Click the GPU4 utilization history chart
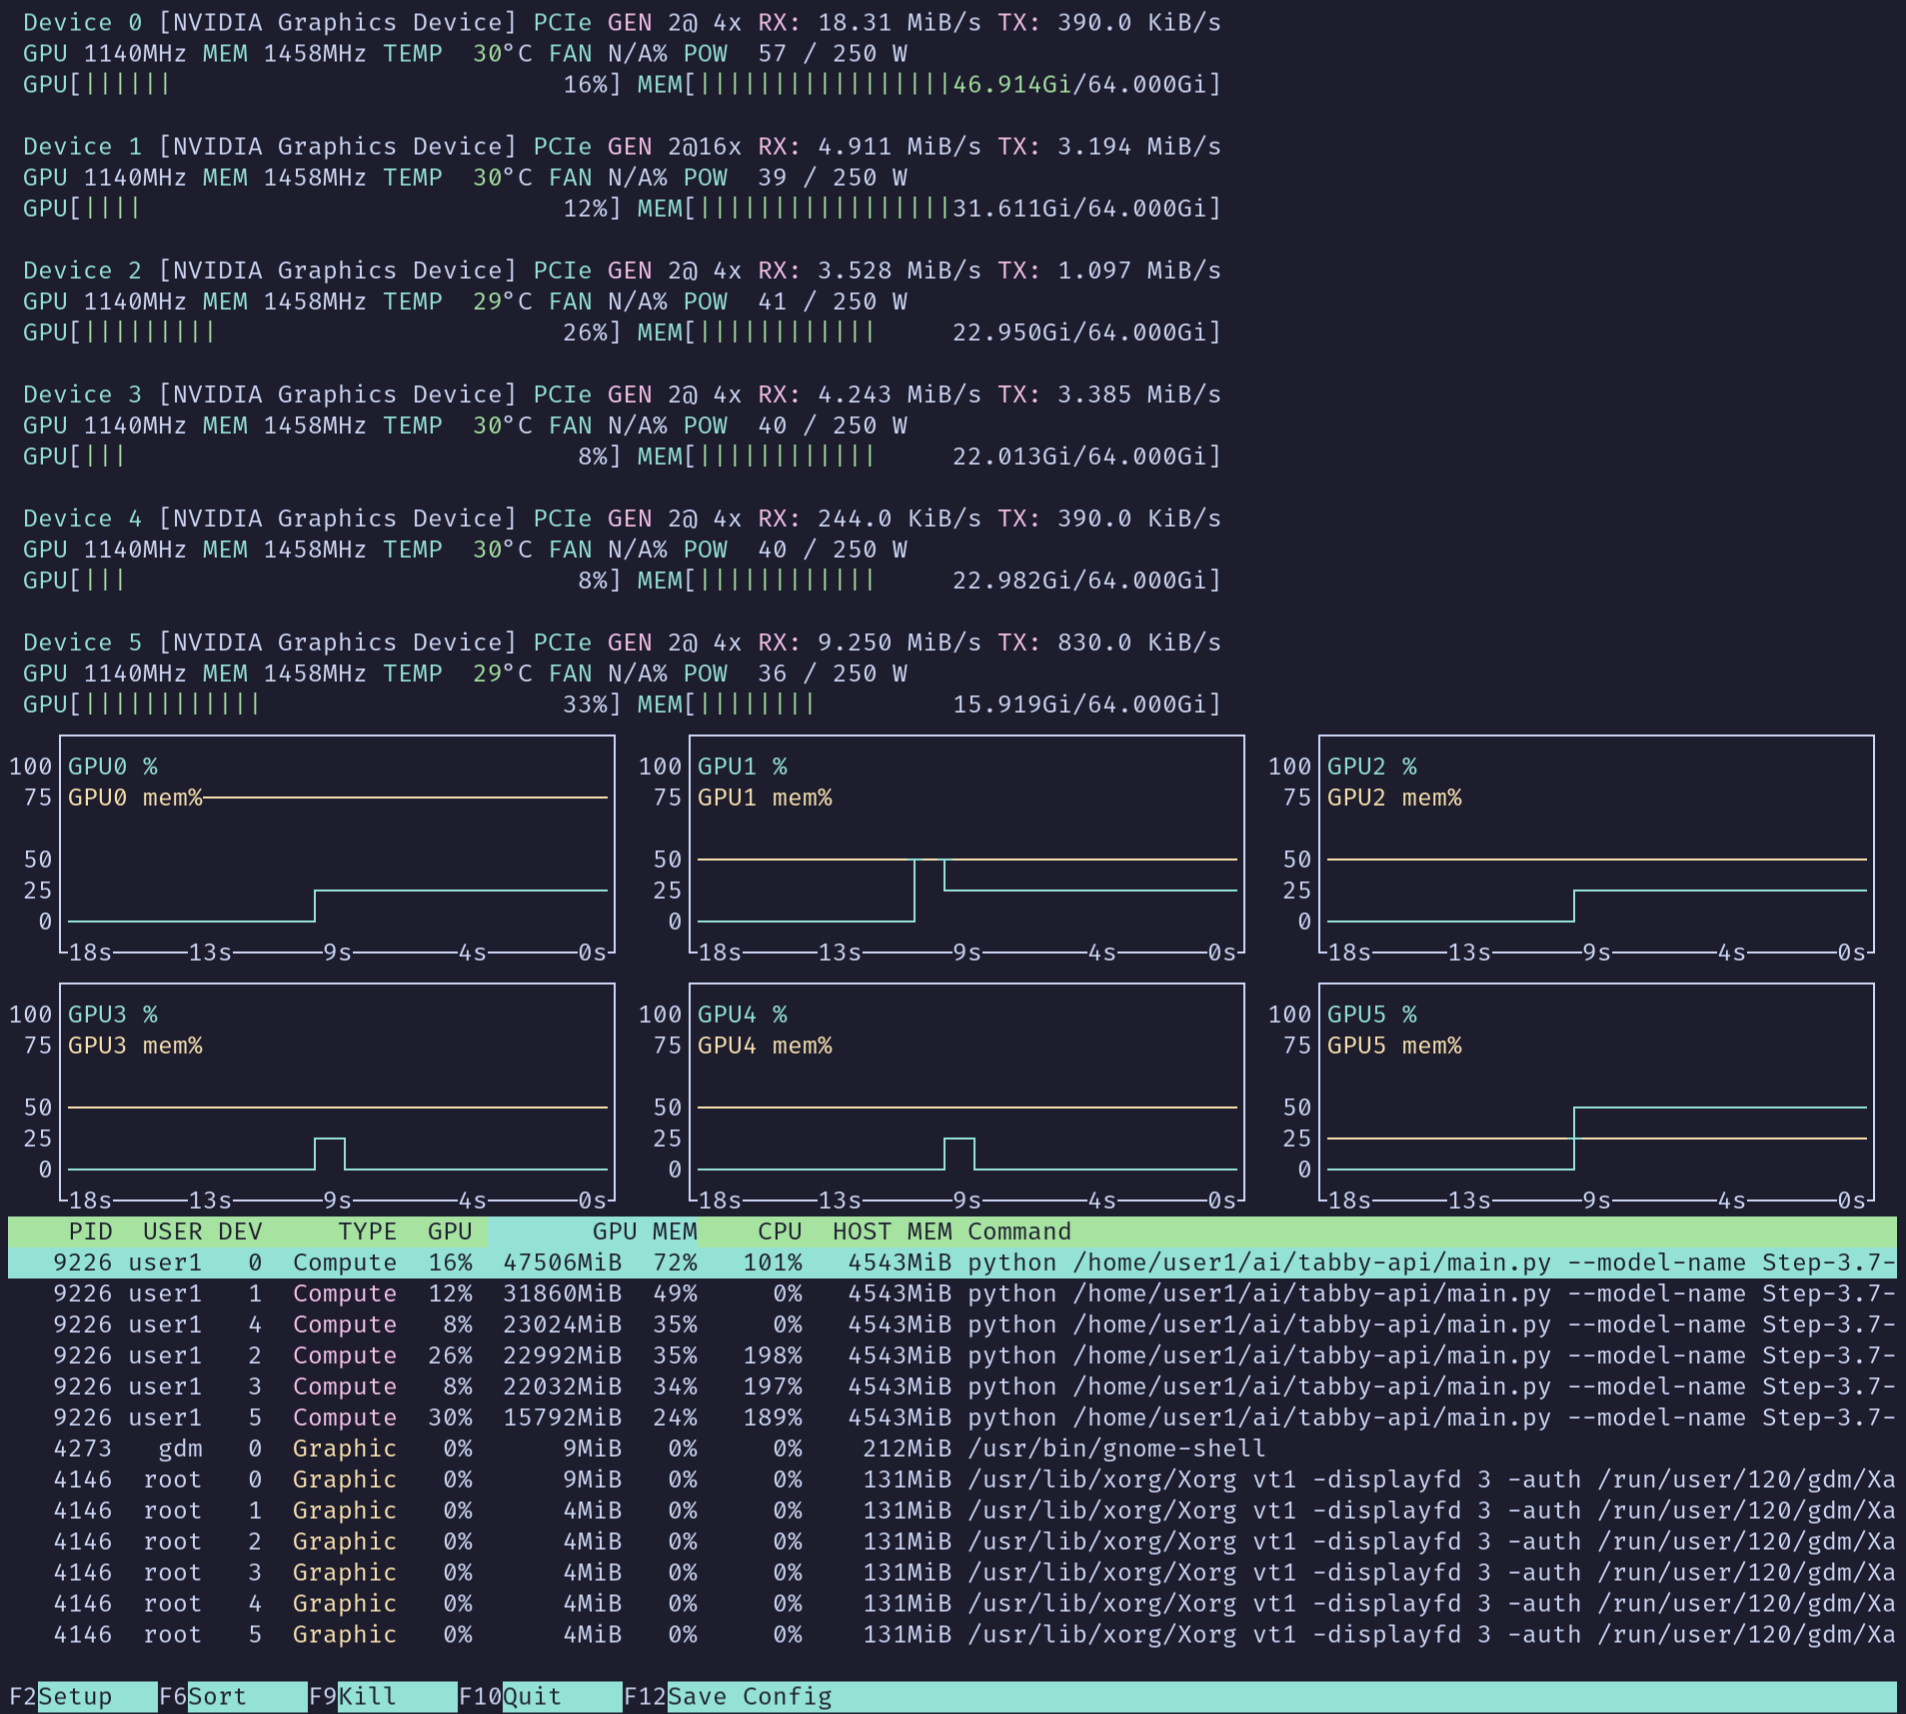Viewport: 1906px width, 1714px height. tap(967, 1094)
